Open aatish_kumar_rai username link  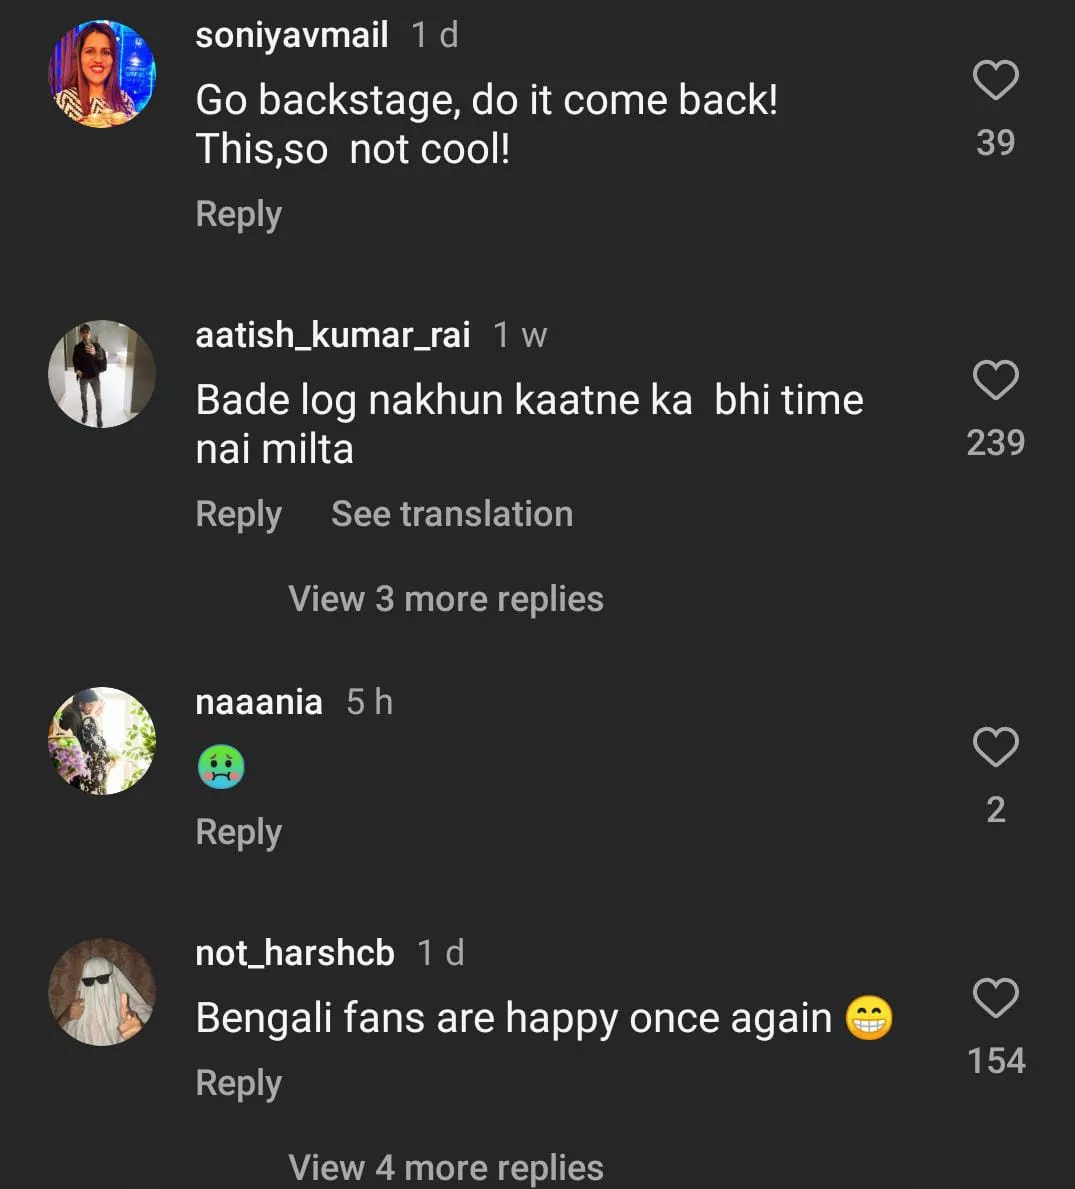point(332,335)
